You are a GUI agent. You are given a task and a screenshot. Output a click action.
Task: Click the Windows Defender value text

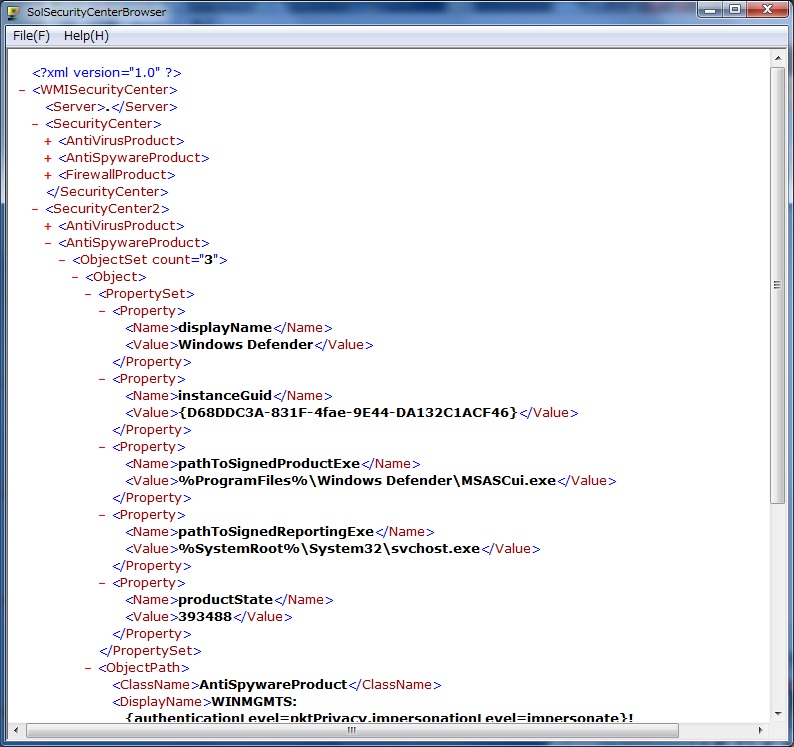coord(246,345)
